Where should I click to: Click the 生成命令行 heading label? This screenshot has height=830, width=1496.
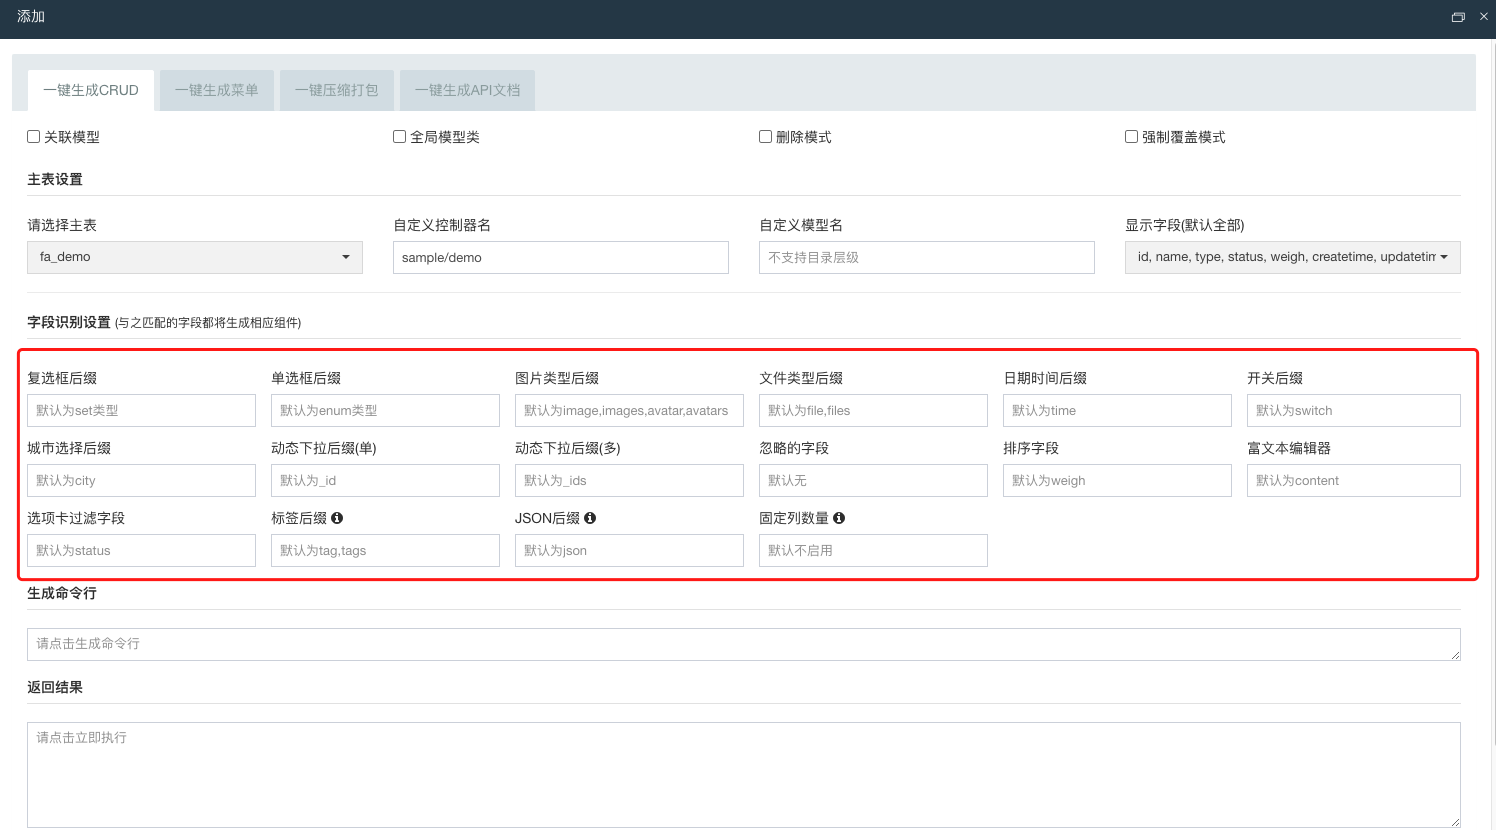click(62, 593)
